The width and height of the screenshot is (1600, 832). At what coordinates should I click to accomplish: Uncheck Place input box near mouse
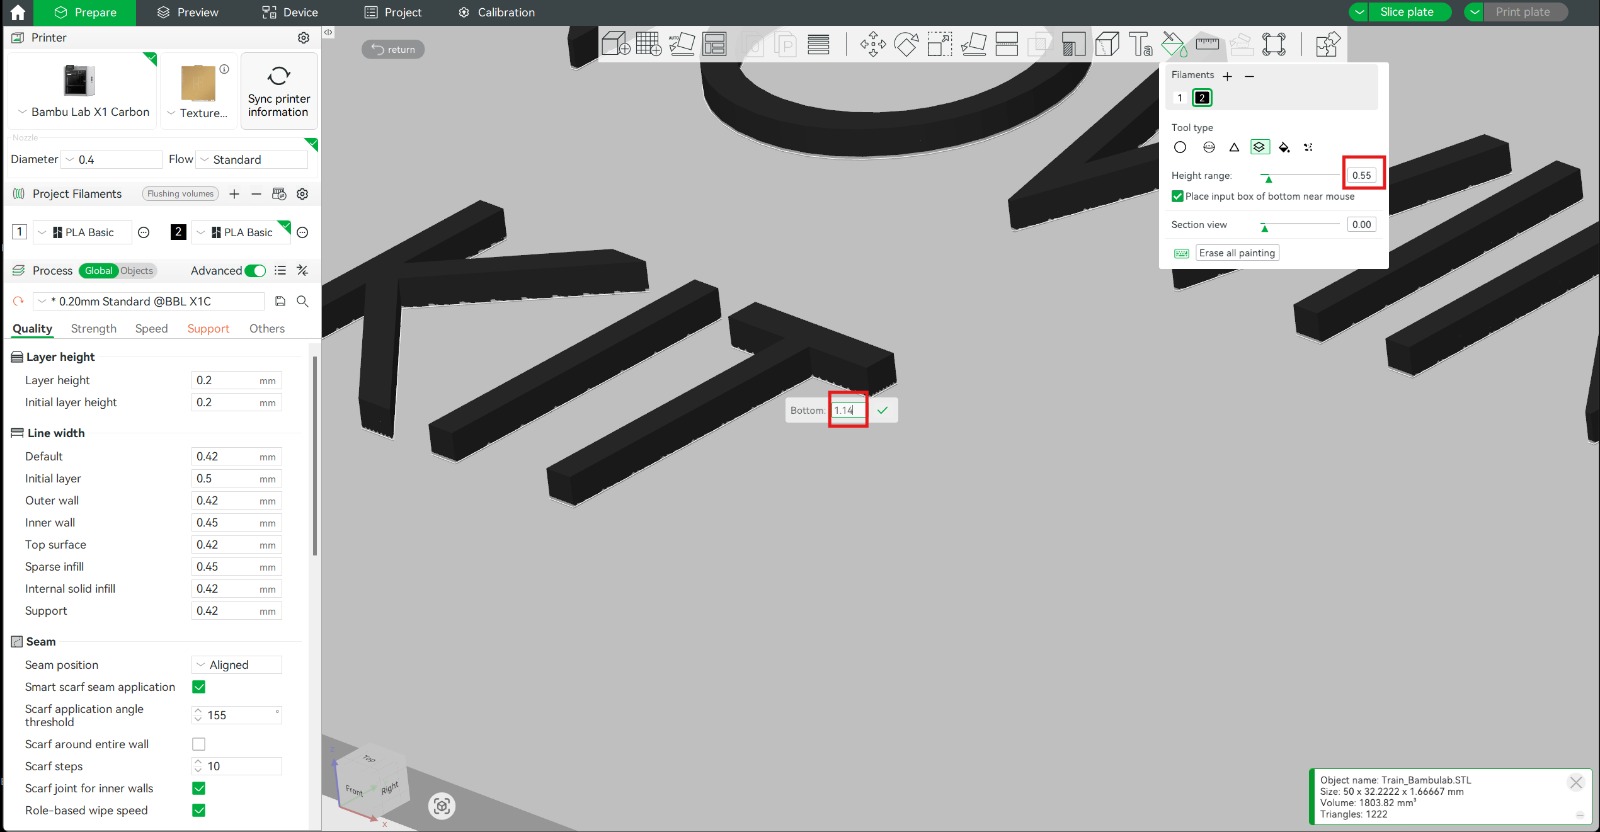point(1178,197)
